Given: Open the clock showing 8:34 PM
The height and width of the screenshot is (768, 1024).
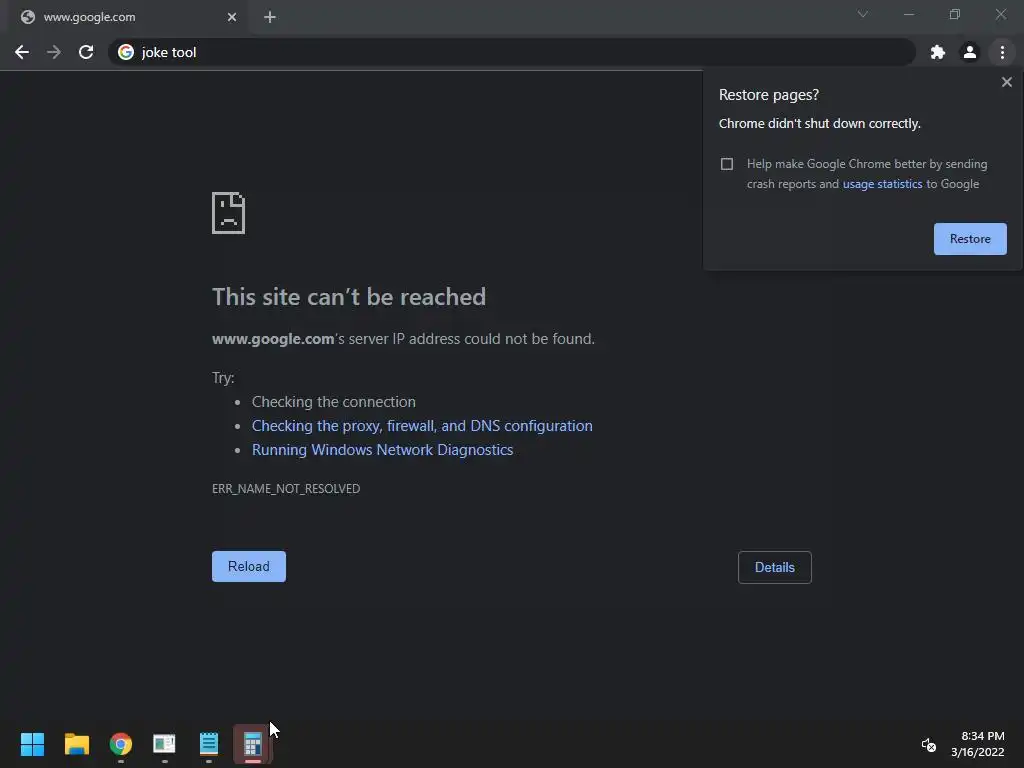Looking at the screenshot, I should [978, 744].
